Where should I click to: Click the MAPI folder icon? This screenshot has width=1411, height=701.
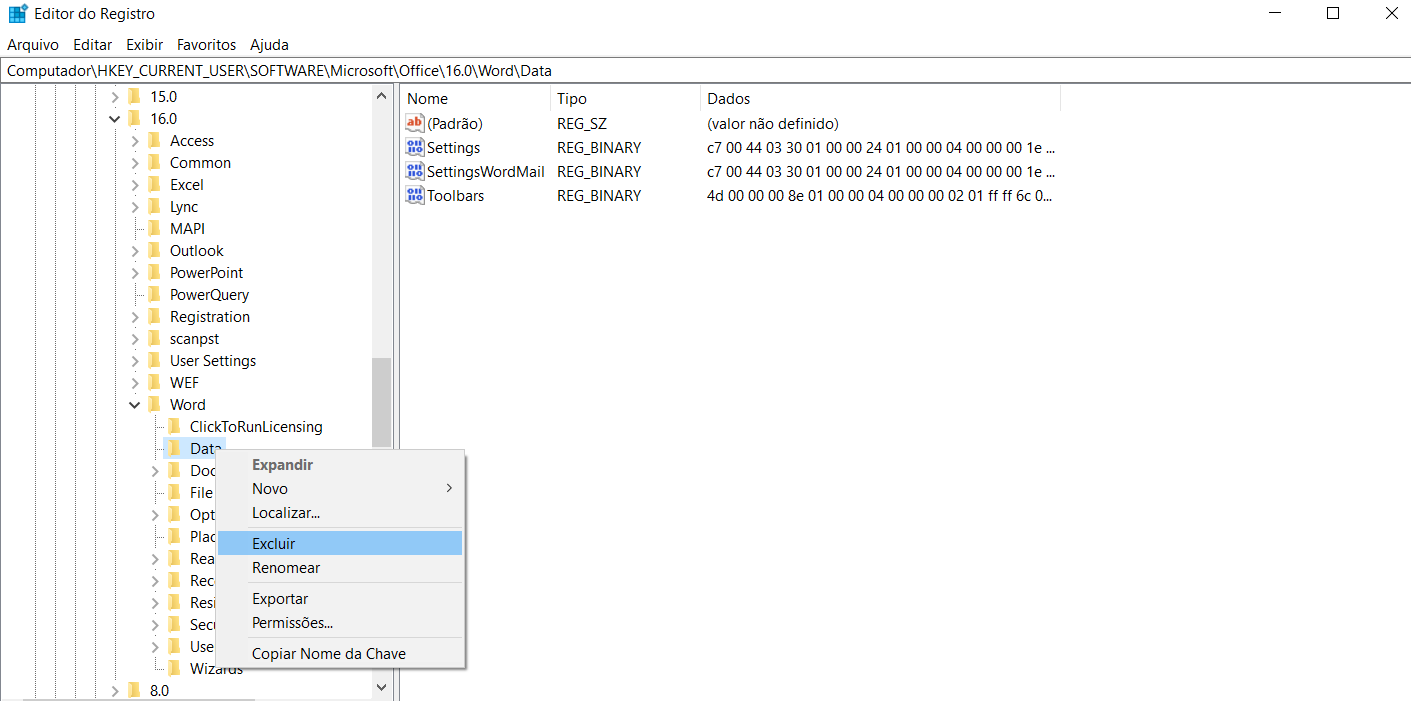pyautogui.click(x=154, y=229)
